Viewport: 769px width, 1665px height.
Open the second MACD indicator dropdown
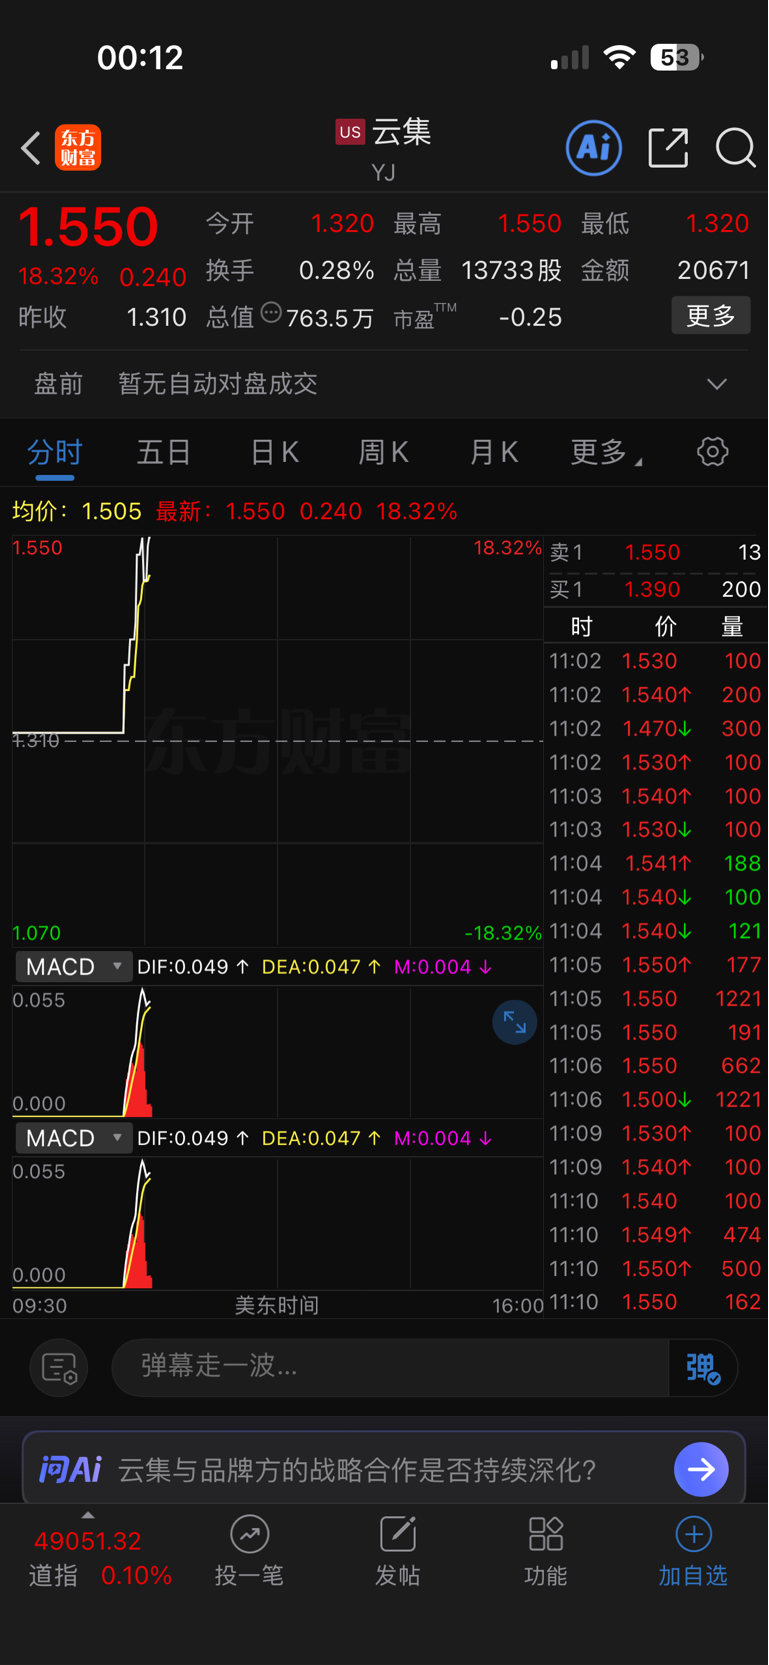(x=73, y=1138)
